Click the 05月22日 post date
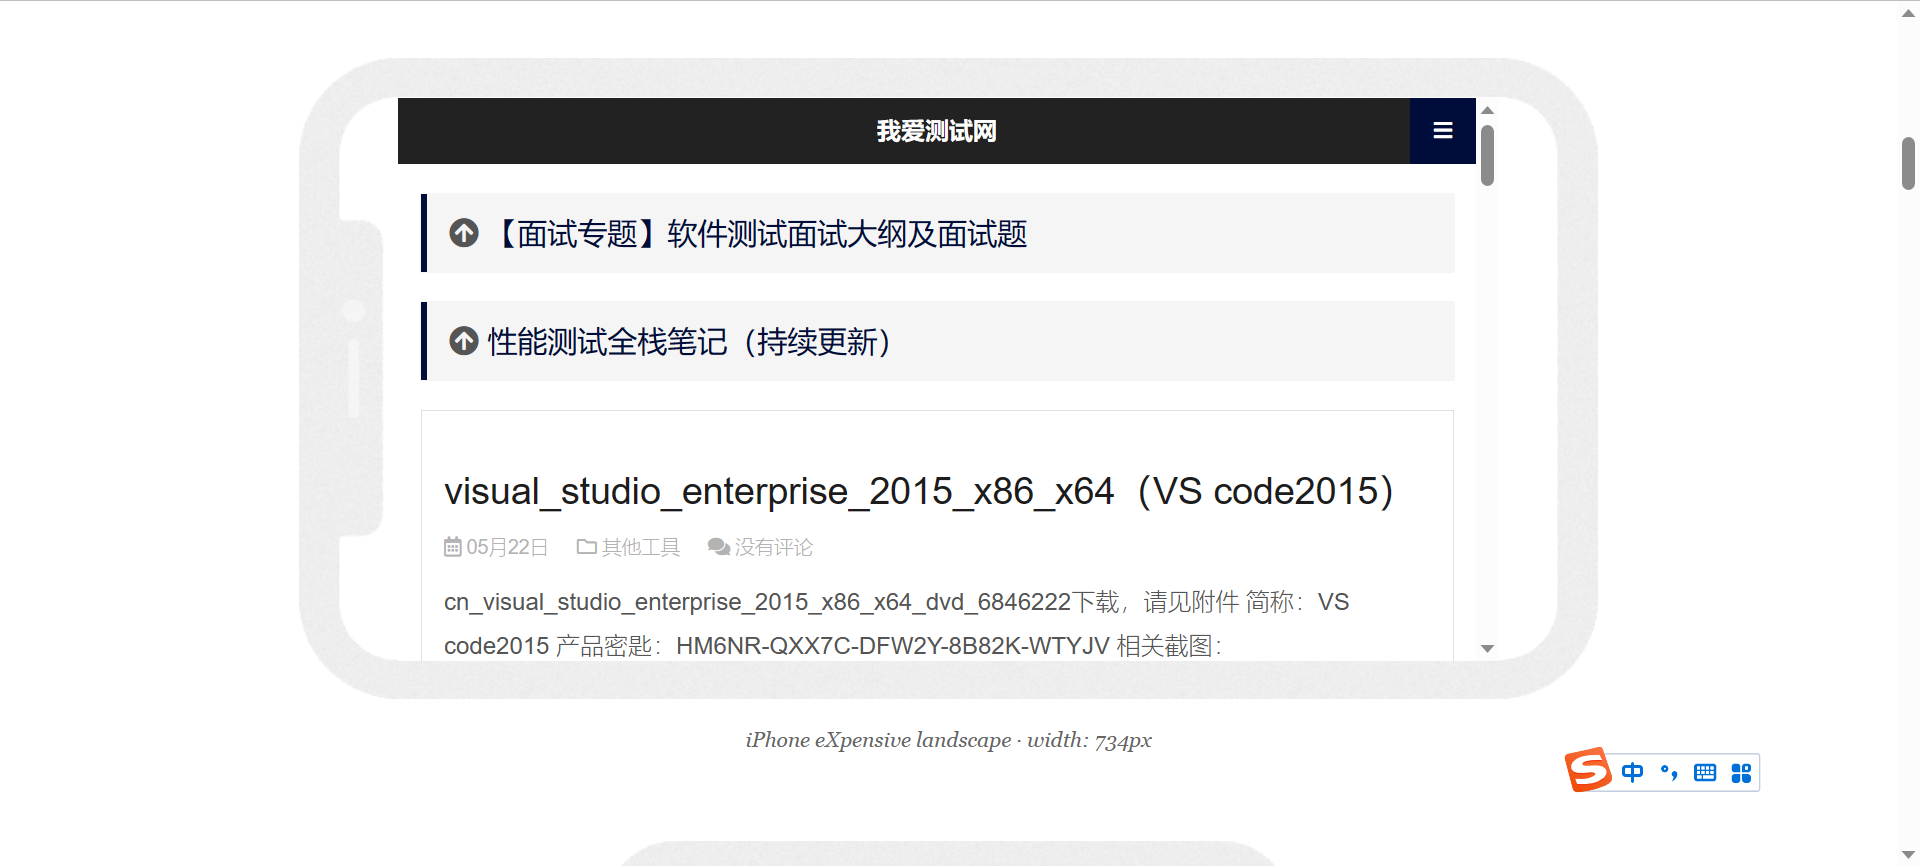The image size is (1920, 866). click(507, 547)
